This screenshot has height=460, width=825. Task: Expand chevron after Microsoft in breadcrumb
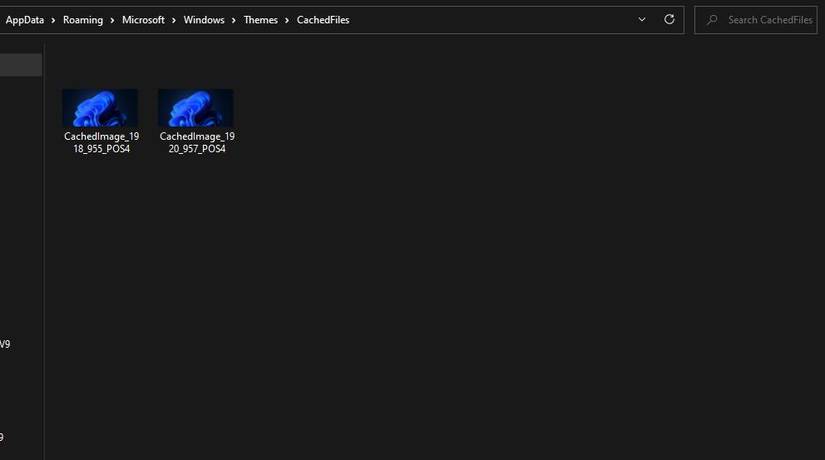click(x=174, y=20)
